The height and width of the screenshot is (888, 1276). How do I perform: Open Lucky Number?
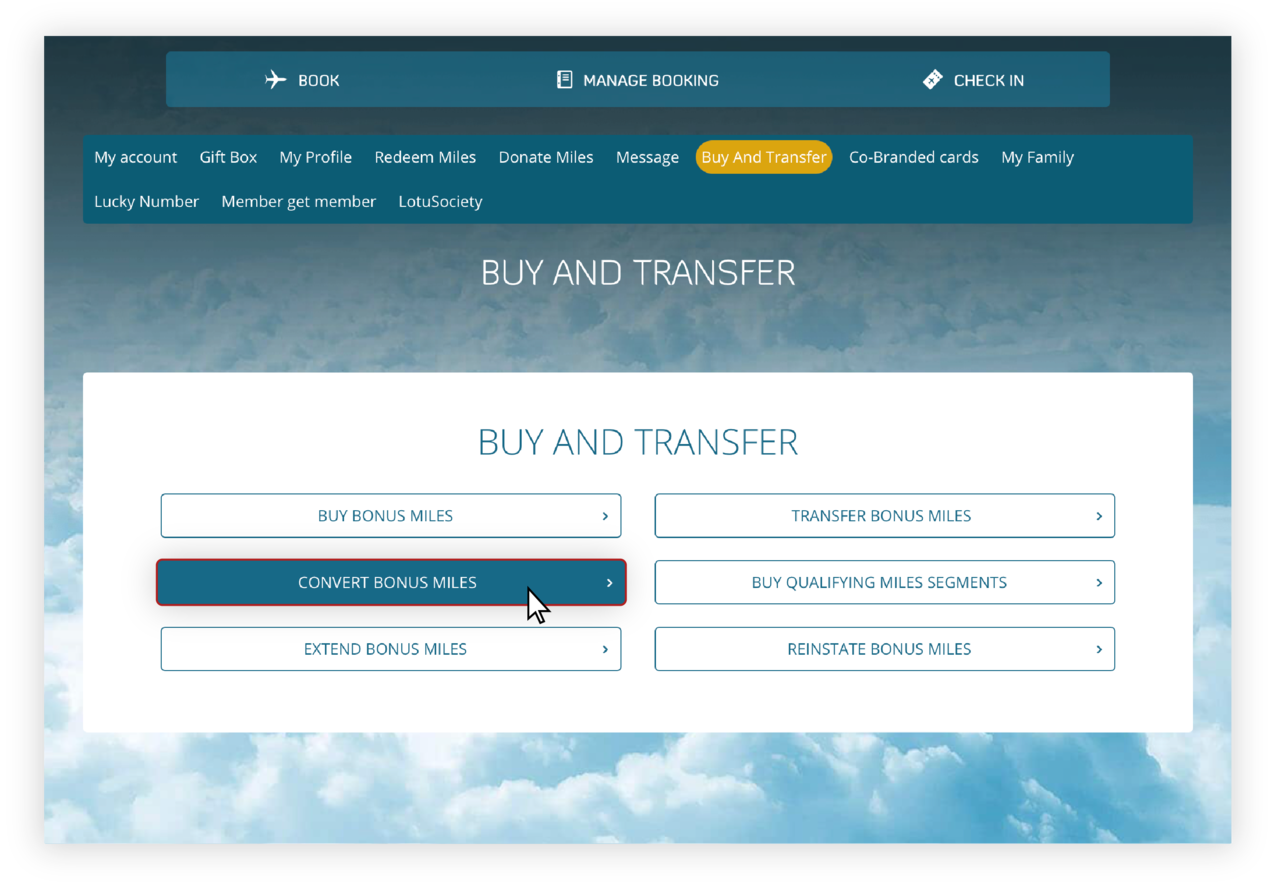click(x=146, y=201)
